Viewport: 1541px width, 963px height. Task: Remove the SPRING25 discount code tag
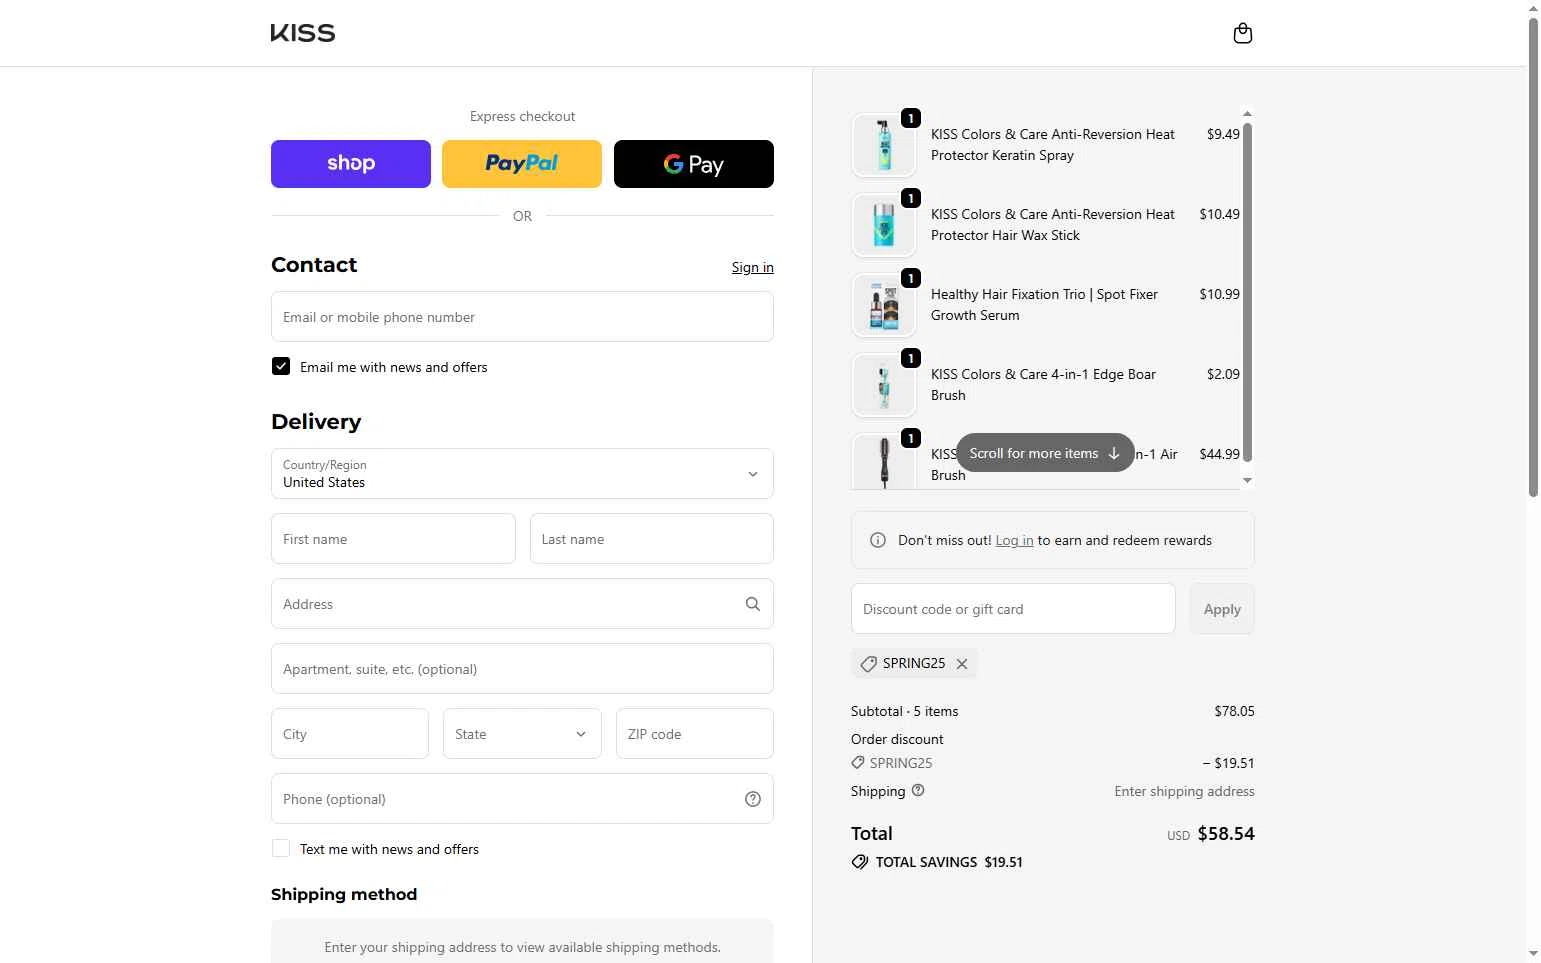coord(962,664)
